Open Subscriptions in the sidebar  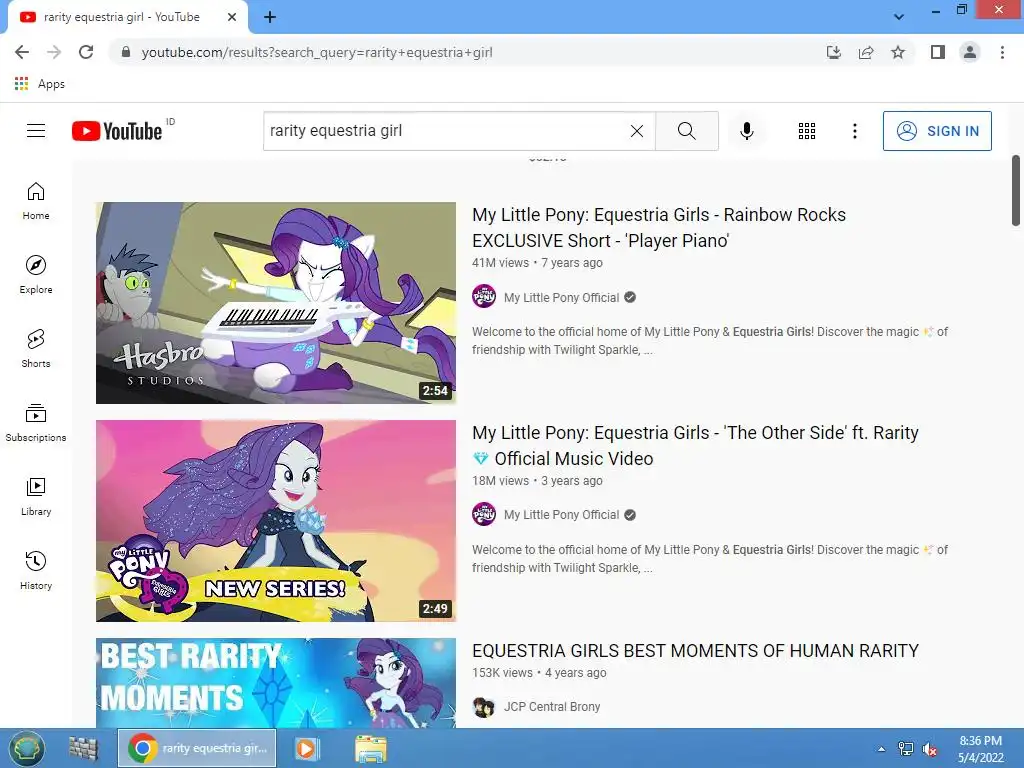click(36, 423)
